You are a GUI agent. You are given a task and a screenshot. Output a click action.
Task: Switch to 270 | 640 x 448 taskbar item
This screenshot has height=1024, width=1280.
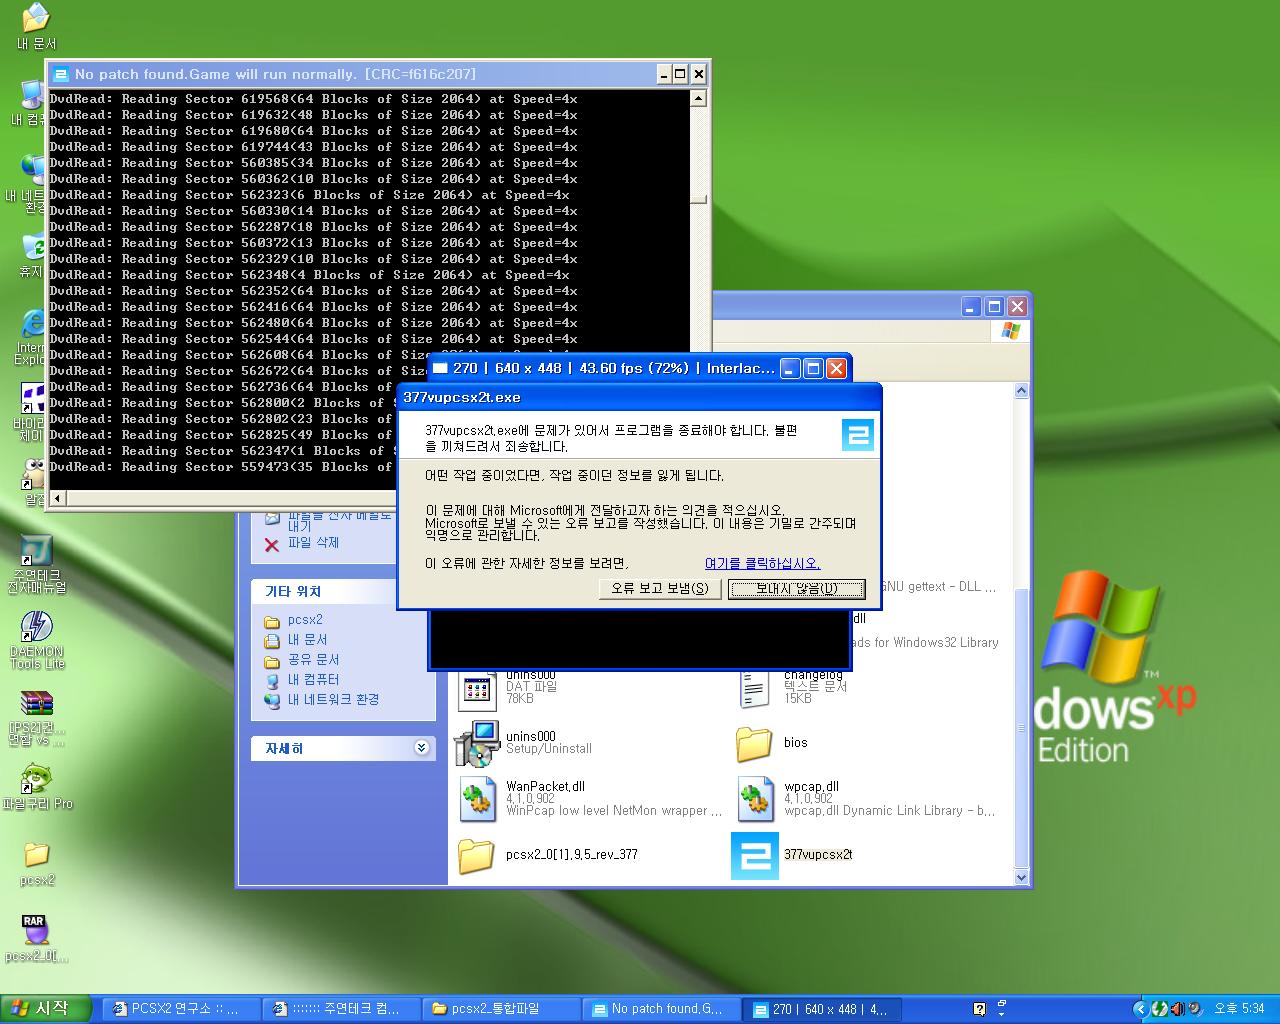click(822, 1009)
